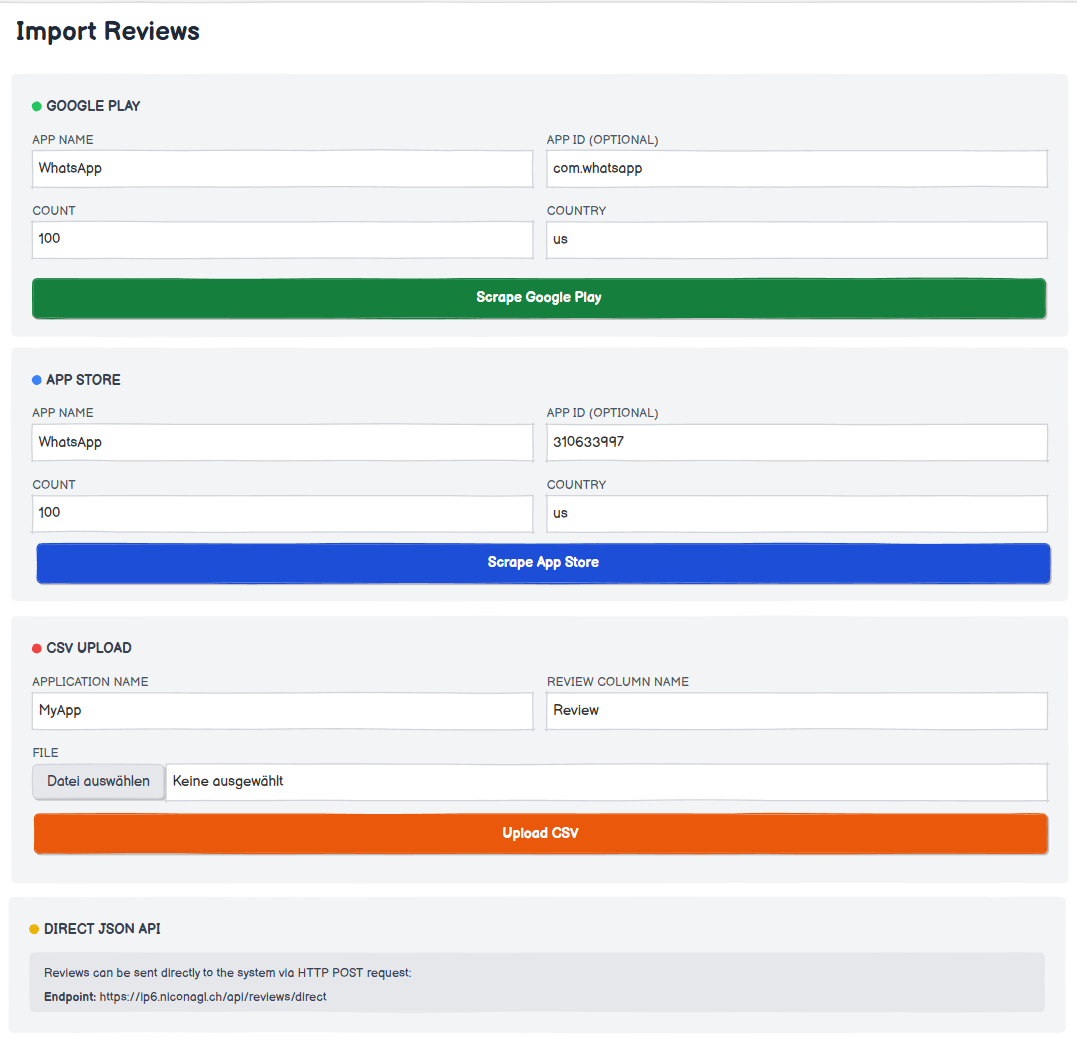Click the Google Play 'APP ID (OPTIONAL)' label

click(x=602, y=140)
